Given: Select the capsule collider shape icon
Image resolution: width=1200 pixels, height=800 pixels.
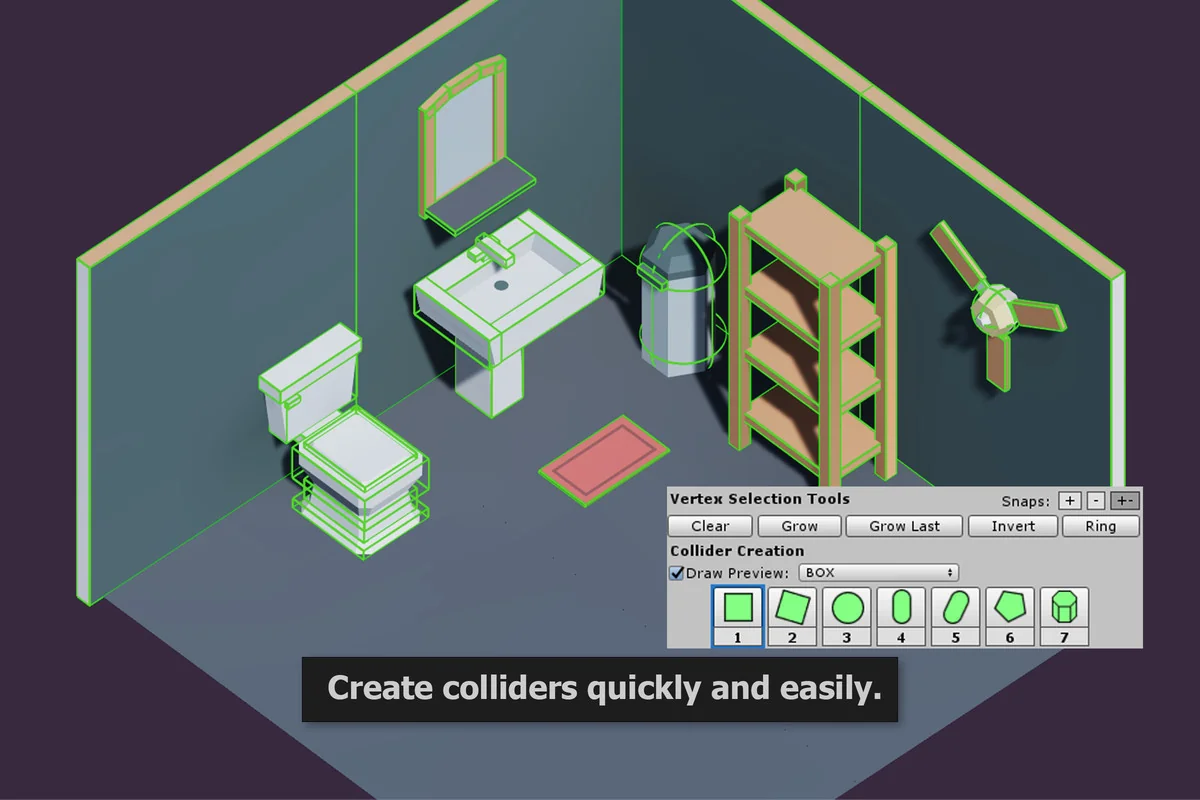Looking at the screenshot, I should pos(901,611).
